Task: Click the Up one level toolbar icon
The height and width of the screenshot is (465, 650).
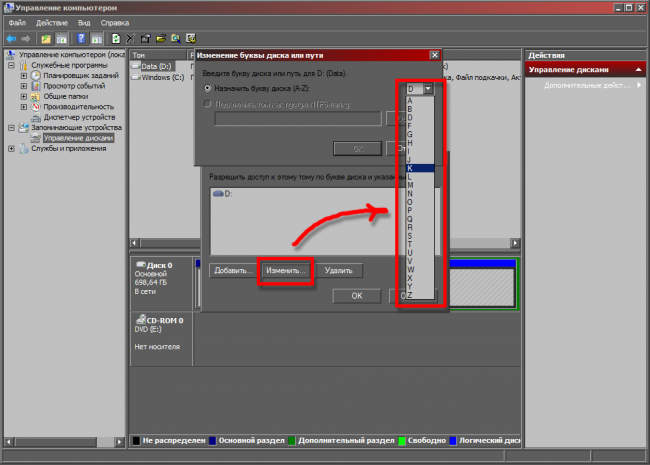Action: [46, 38]
